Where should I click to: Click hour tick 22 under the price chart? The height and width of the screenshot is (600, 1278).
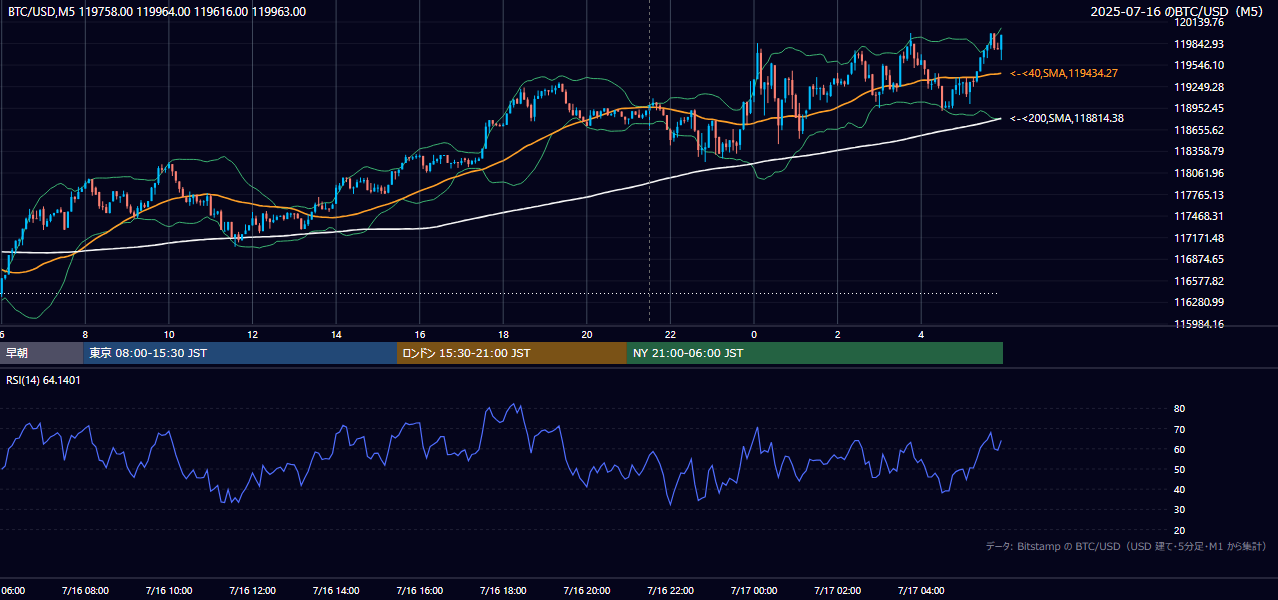tap(670, 334)
